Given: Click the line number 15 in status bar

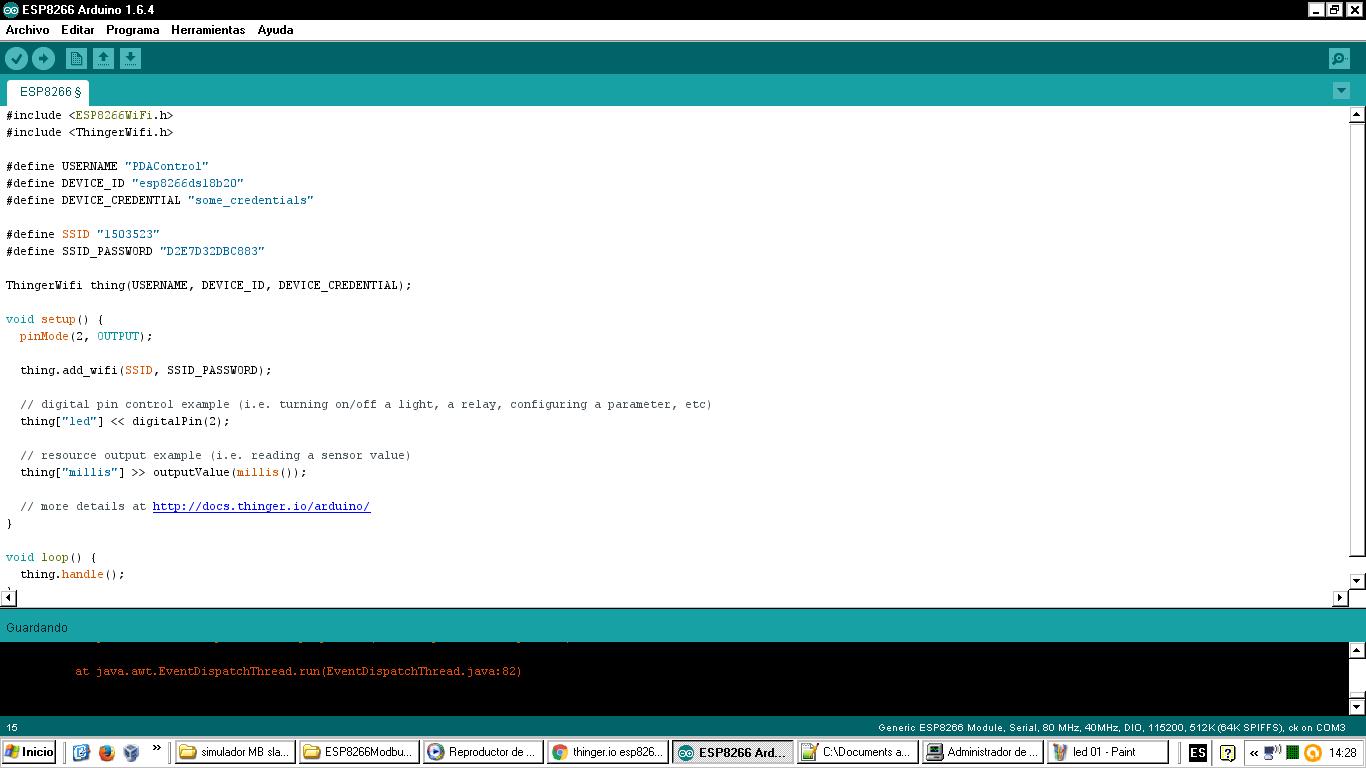Looking at the screenshot, I should (x=12, y=727).
